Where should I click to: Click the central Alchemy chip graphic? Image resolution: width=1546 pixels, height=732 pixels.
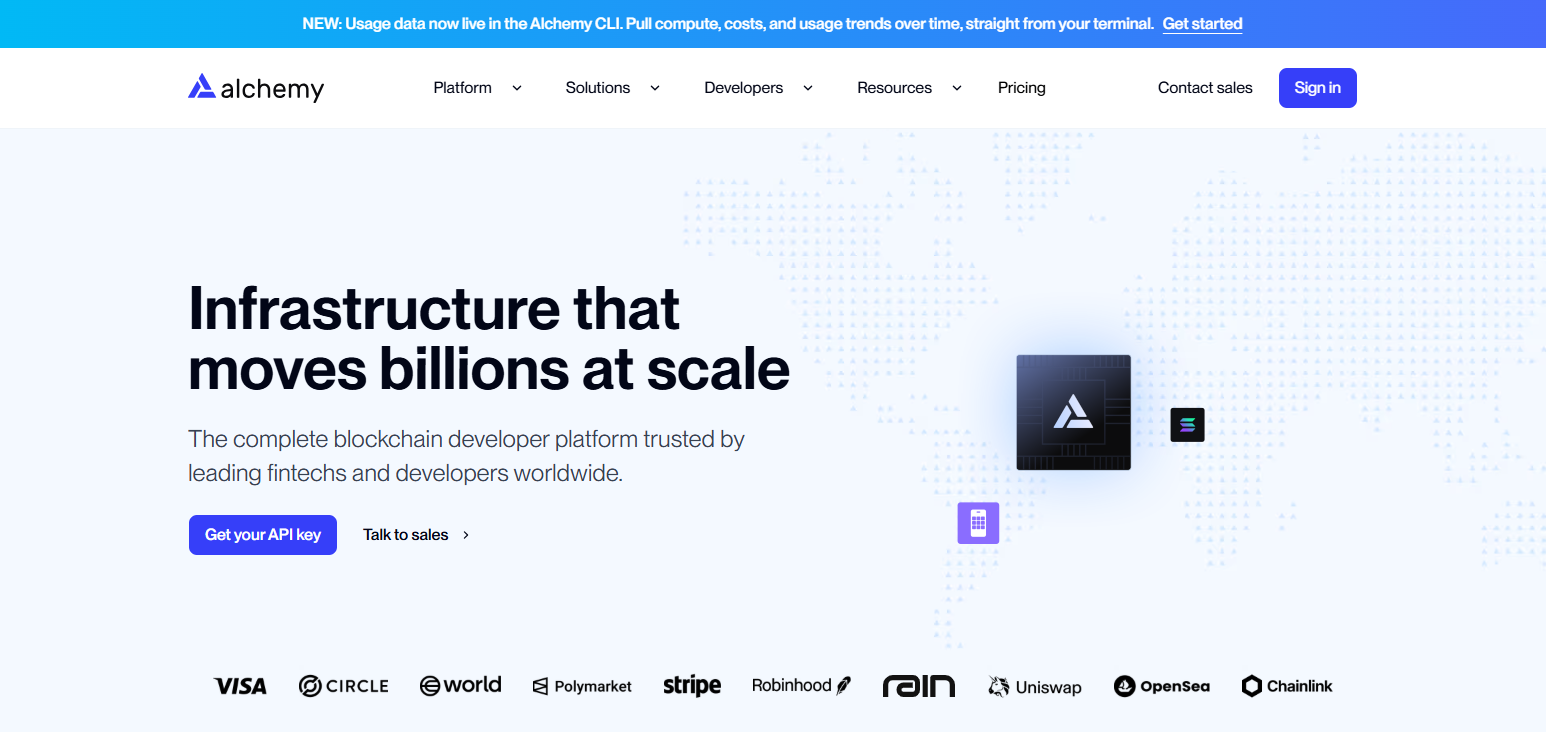[1073, 412]
